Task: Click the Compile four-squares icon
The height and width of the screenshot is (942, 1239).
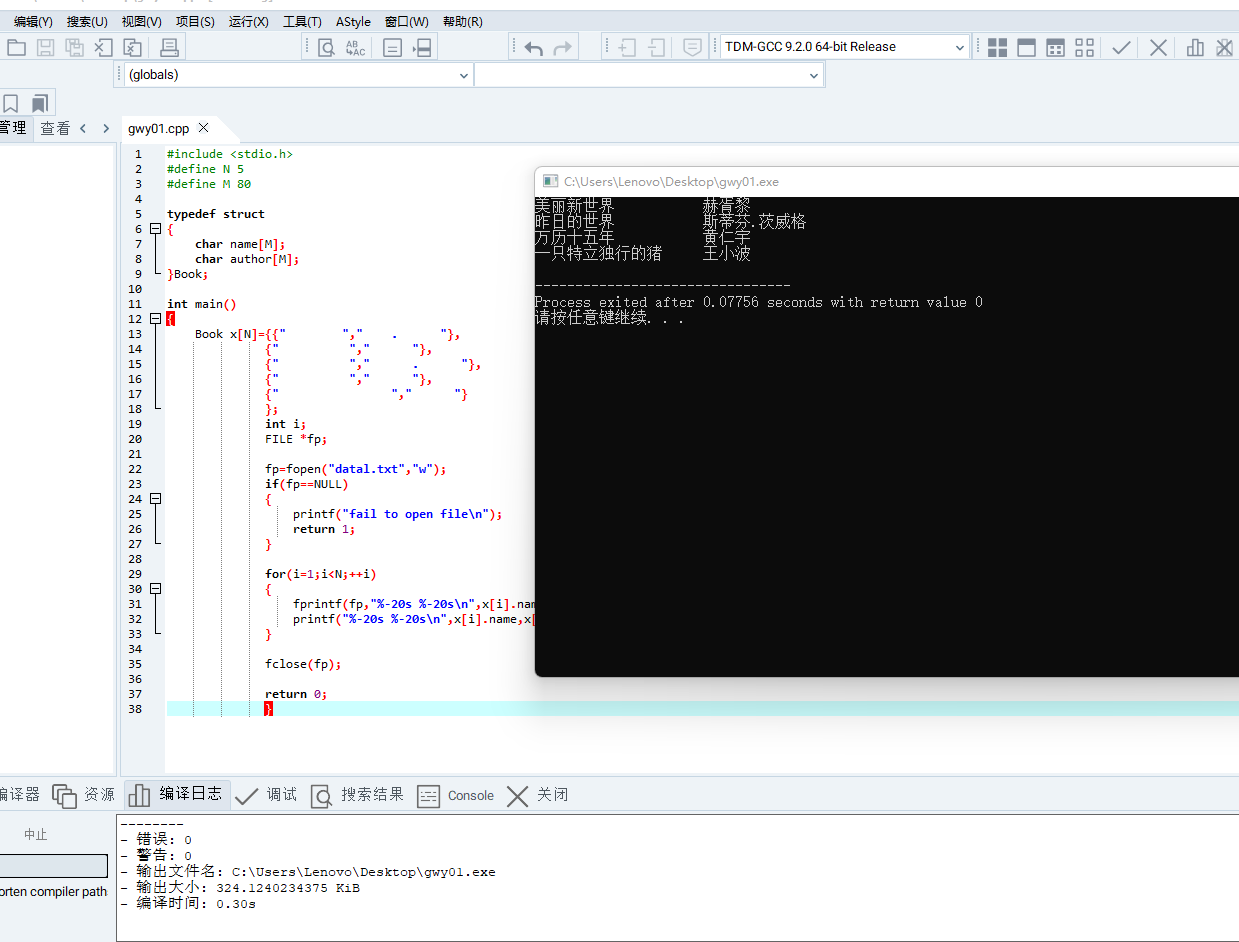Action: (997, 47)
